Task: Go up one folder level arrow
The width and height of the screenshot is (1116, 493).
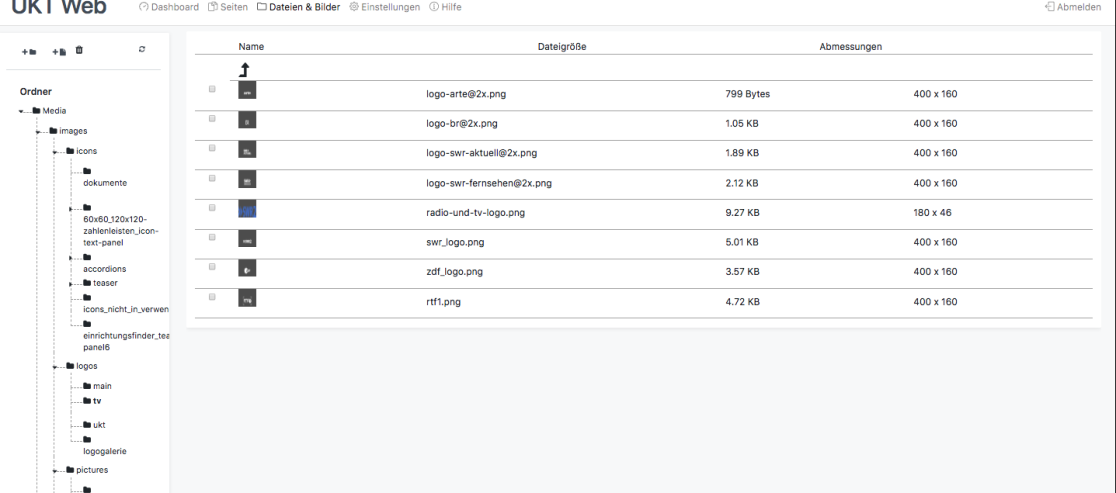Action: tap(244, 70)
